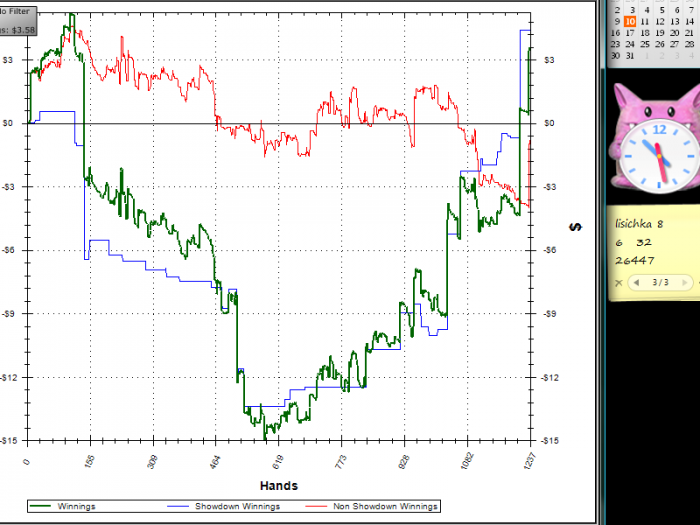
Task: Click date 26 in the calendar gadget
Action: 660,44
